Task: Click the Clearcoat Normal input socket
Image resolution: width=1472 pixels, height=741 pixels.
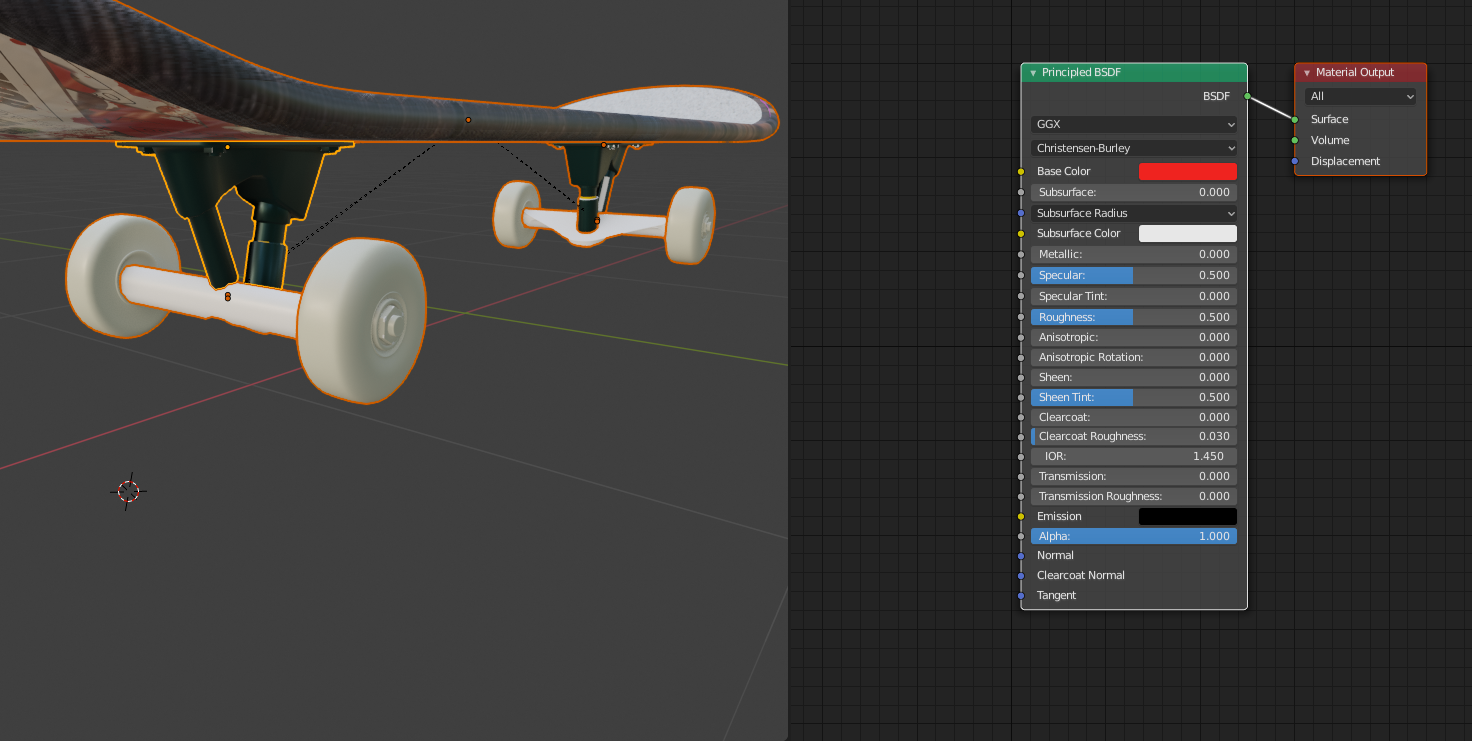Action: (1021, 575)
